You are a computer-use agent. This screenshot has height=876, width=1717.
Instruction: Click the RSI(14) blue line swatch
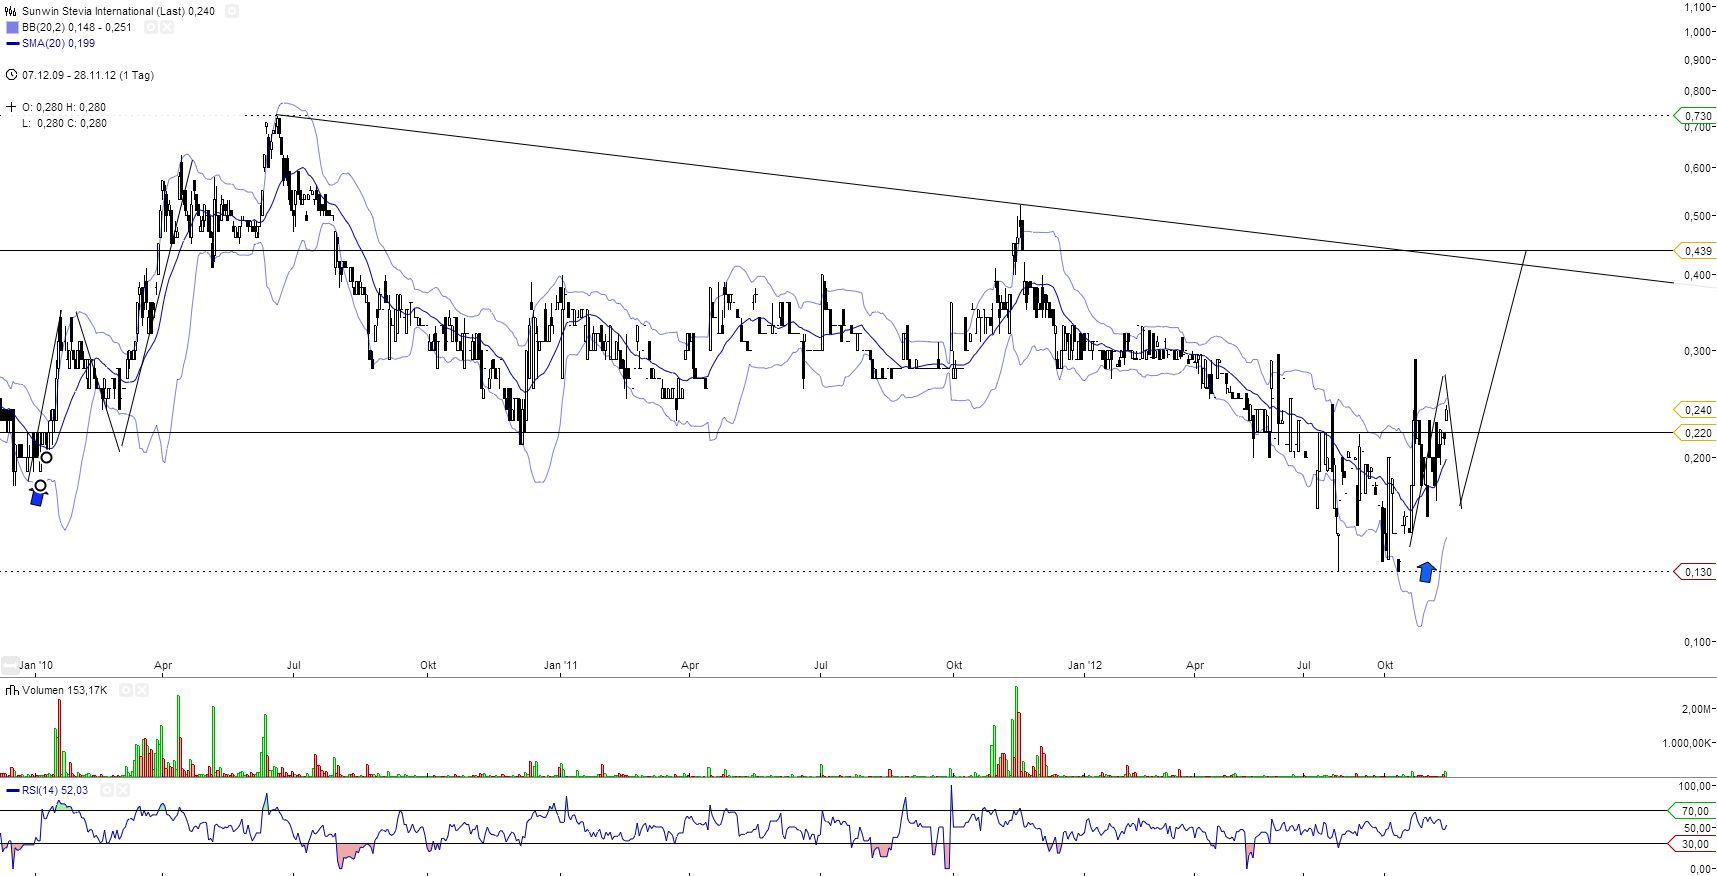coord(12,790)
